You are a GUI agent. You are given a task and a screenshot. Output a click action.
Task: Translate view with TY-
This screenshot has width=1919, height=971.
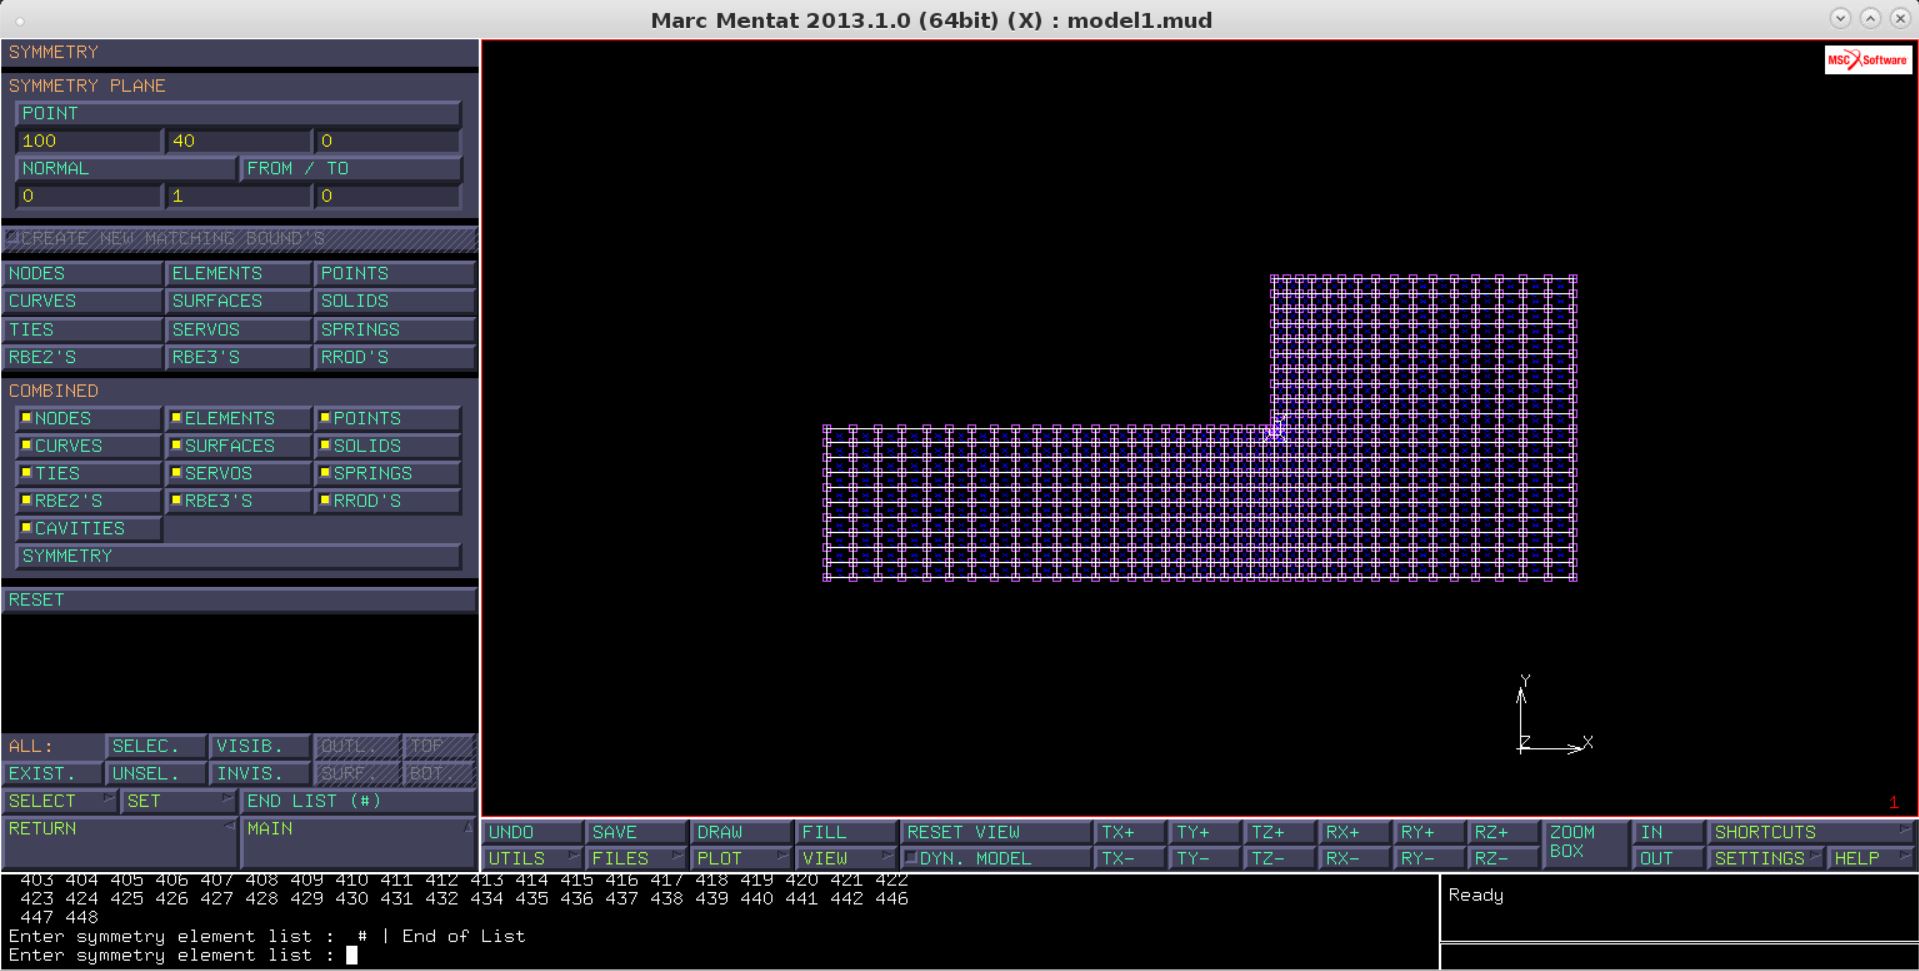pos(1205,858)
